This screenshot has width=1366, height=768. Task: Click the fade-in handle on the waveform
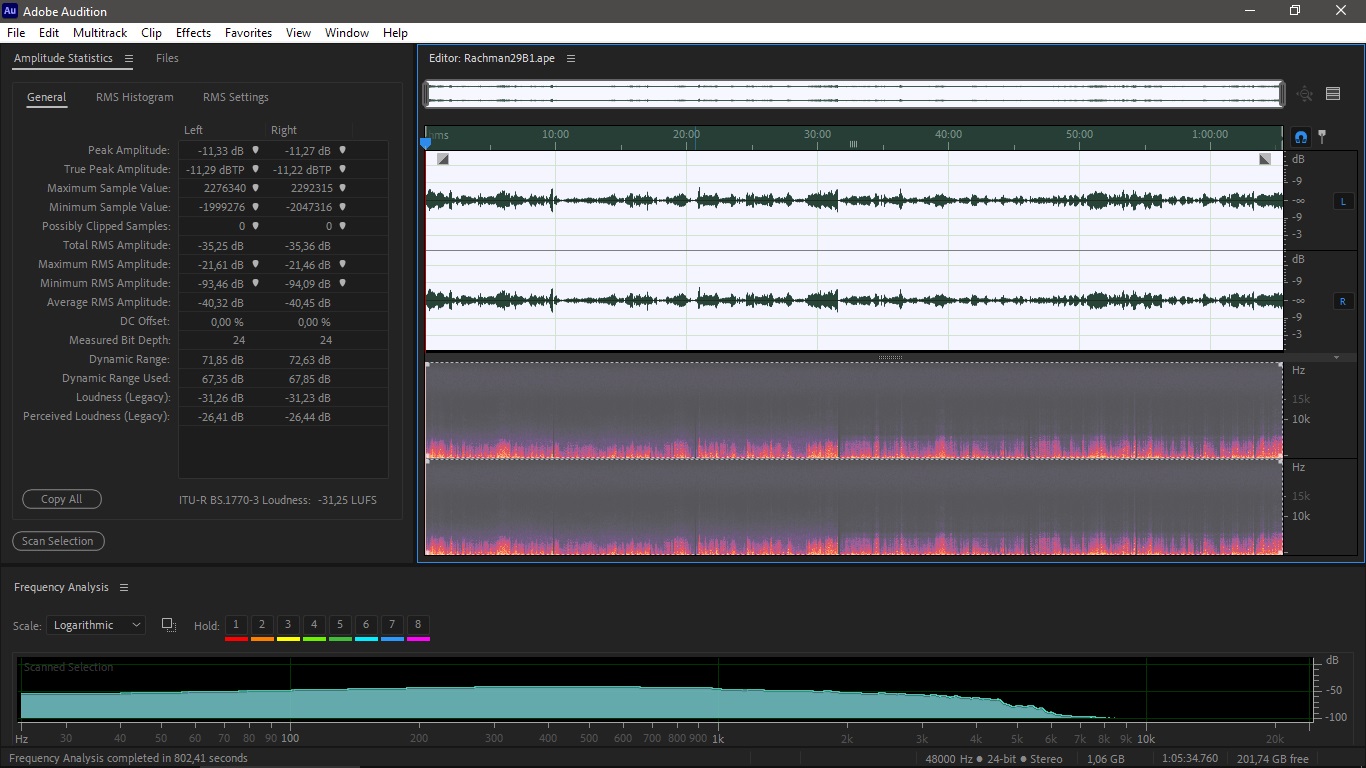click(x=443, y=159)
